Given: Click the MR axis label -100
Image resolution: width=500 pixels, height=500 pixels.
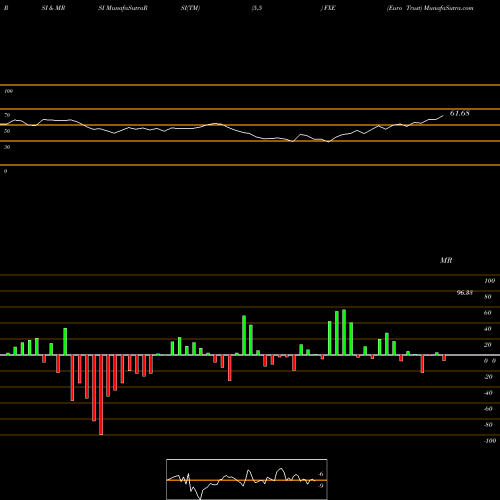Looking at the screenshot, I should 490,441.
